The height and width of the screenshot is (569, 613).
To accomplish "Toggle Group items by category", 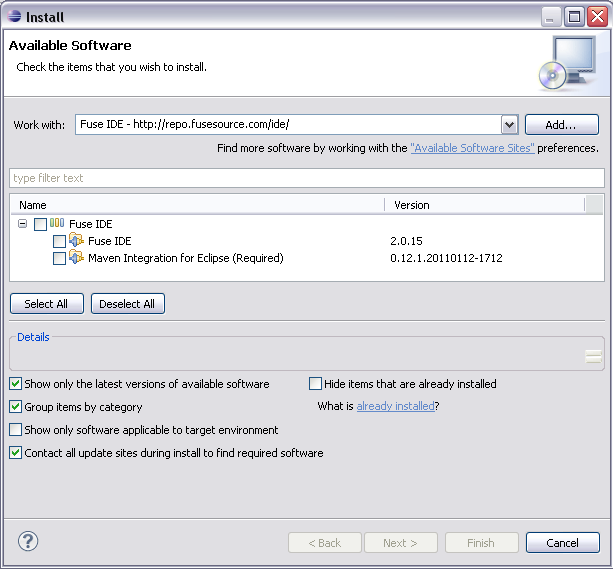I will click(16, 407).
